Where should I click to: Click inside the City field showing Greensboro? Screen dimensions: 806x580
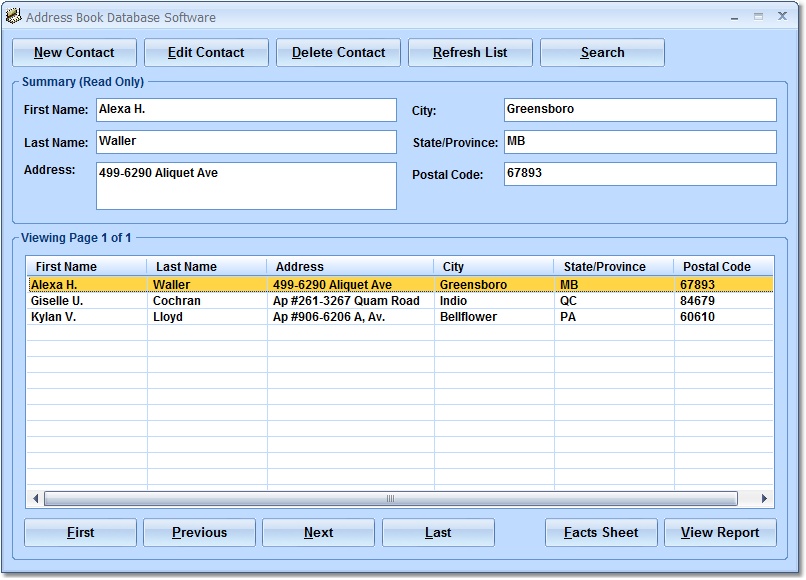pyautogui.click(x=640, y=110)
